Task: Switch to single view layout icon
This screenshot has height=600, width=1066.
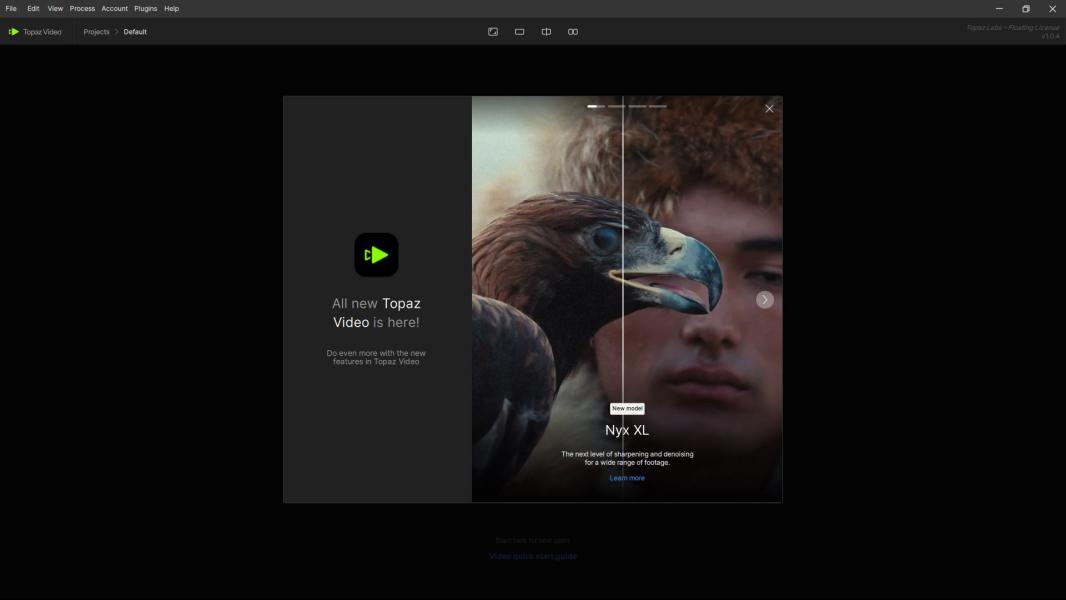Action: 520,32
